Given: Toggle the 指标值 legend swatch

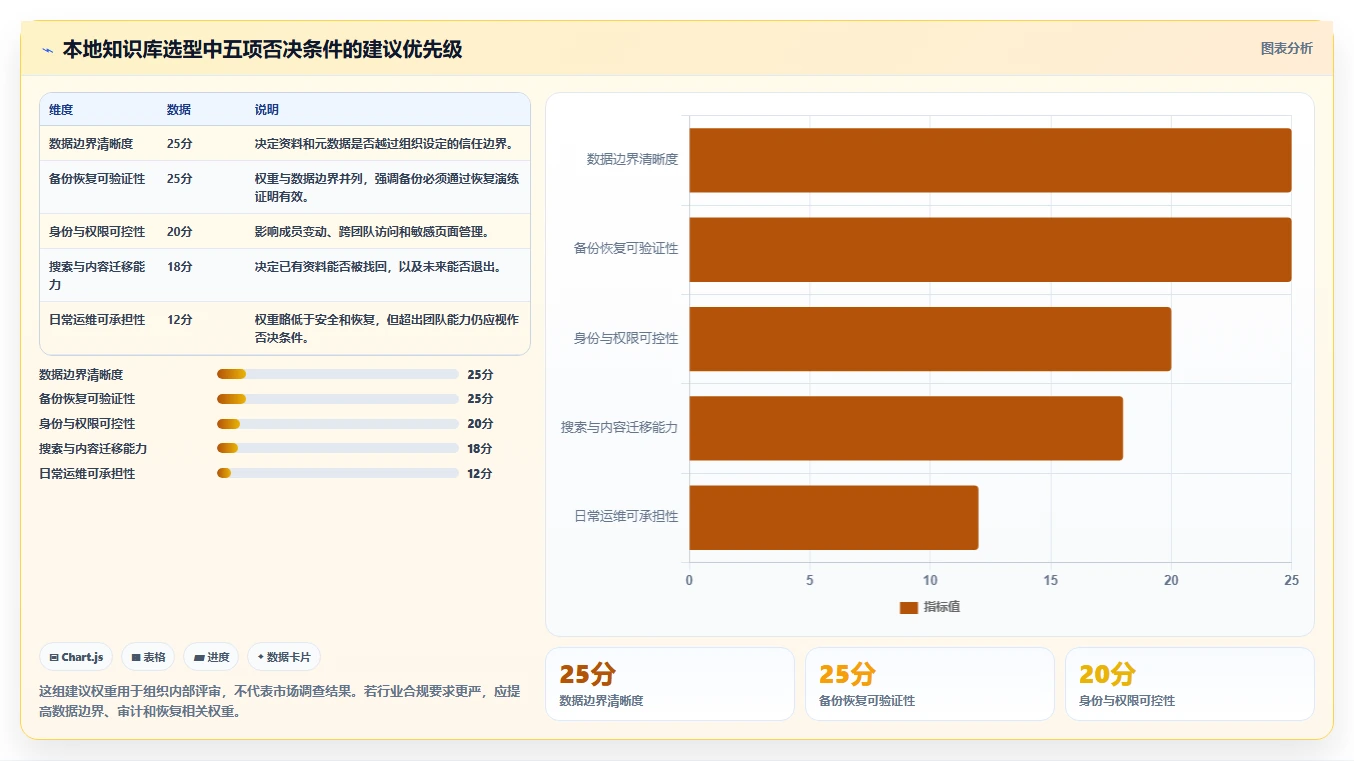Looking at the screenshot, I should click(x=908, y=607).
